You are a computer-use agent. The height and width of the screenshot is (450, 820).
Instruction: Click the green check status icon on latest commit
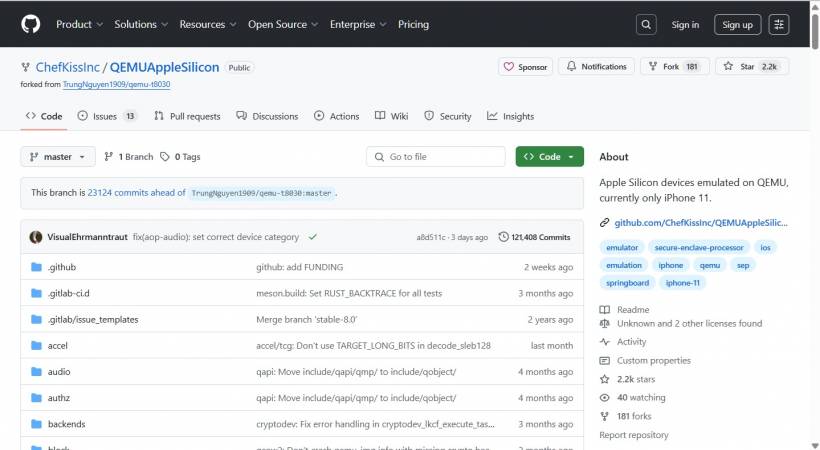point(312,237)
